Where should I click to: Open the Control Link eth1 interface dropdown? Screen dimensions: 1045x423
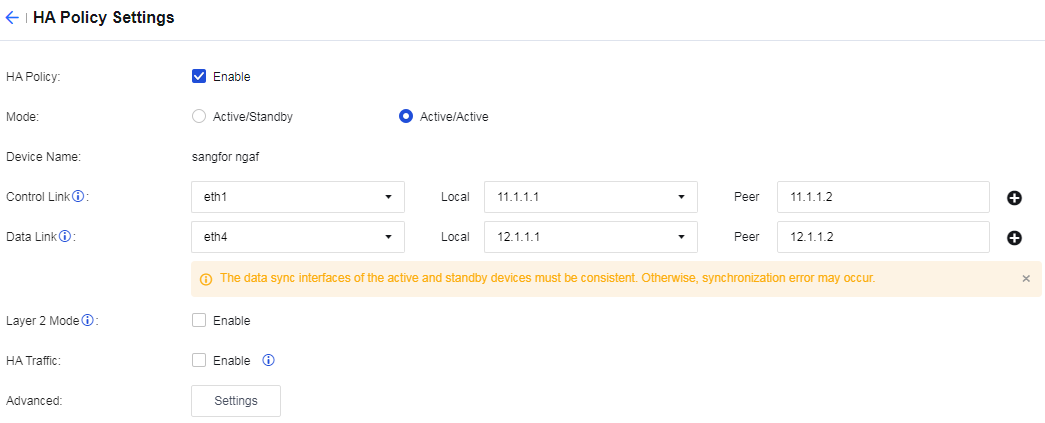click(x=297, y=197)
